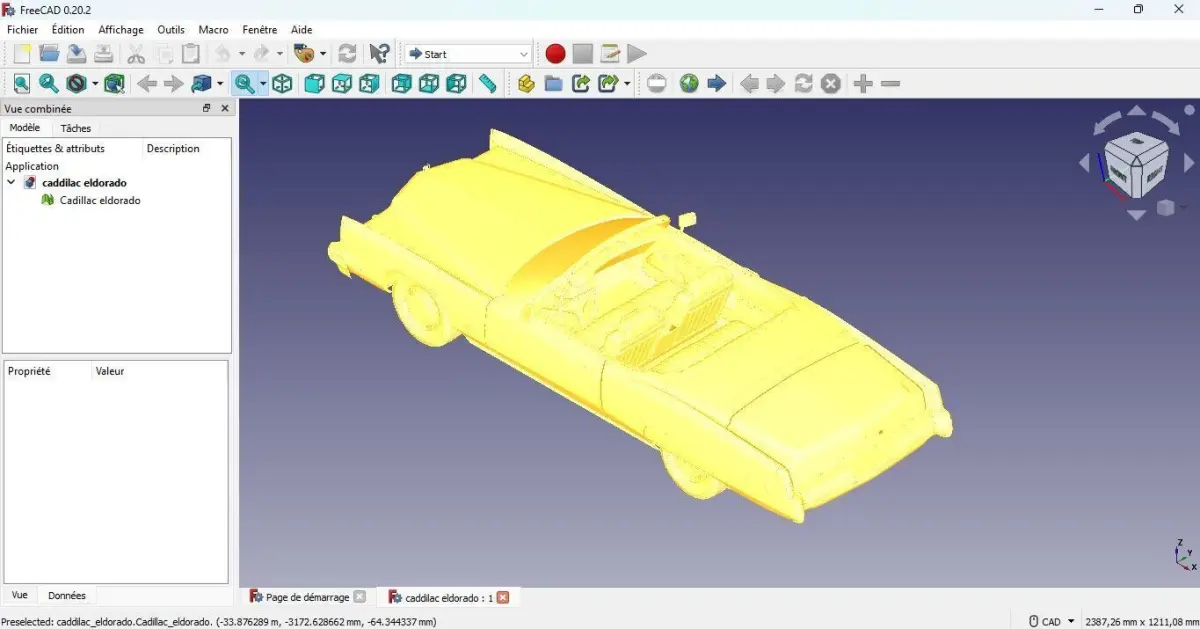Open the Outils menu

pos(171,30)
